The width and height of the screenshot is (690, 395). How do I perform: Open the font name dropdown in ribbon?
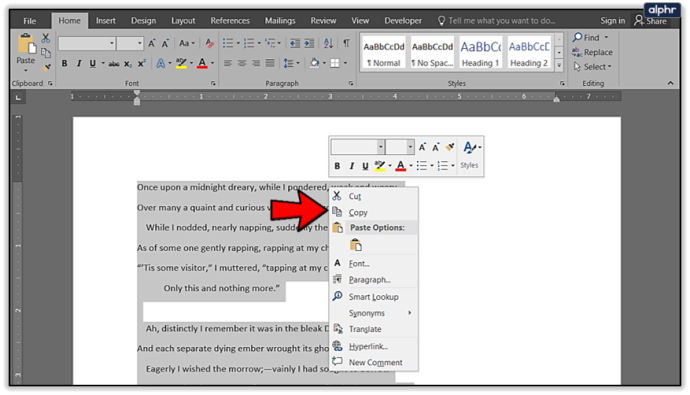(x=87, y=43)
